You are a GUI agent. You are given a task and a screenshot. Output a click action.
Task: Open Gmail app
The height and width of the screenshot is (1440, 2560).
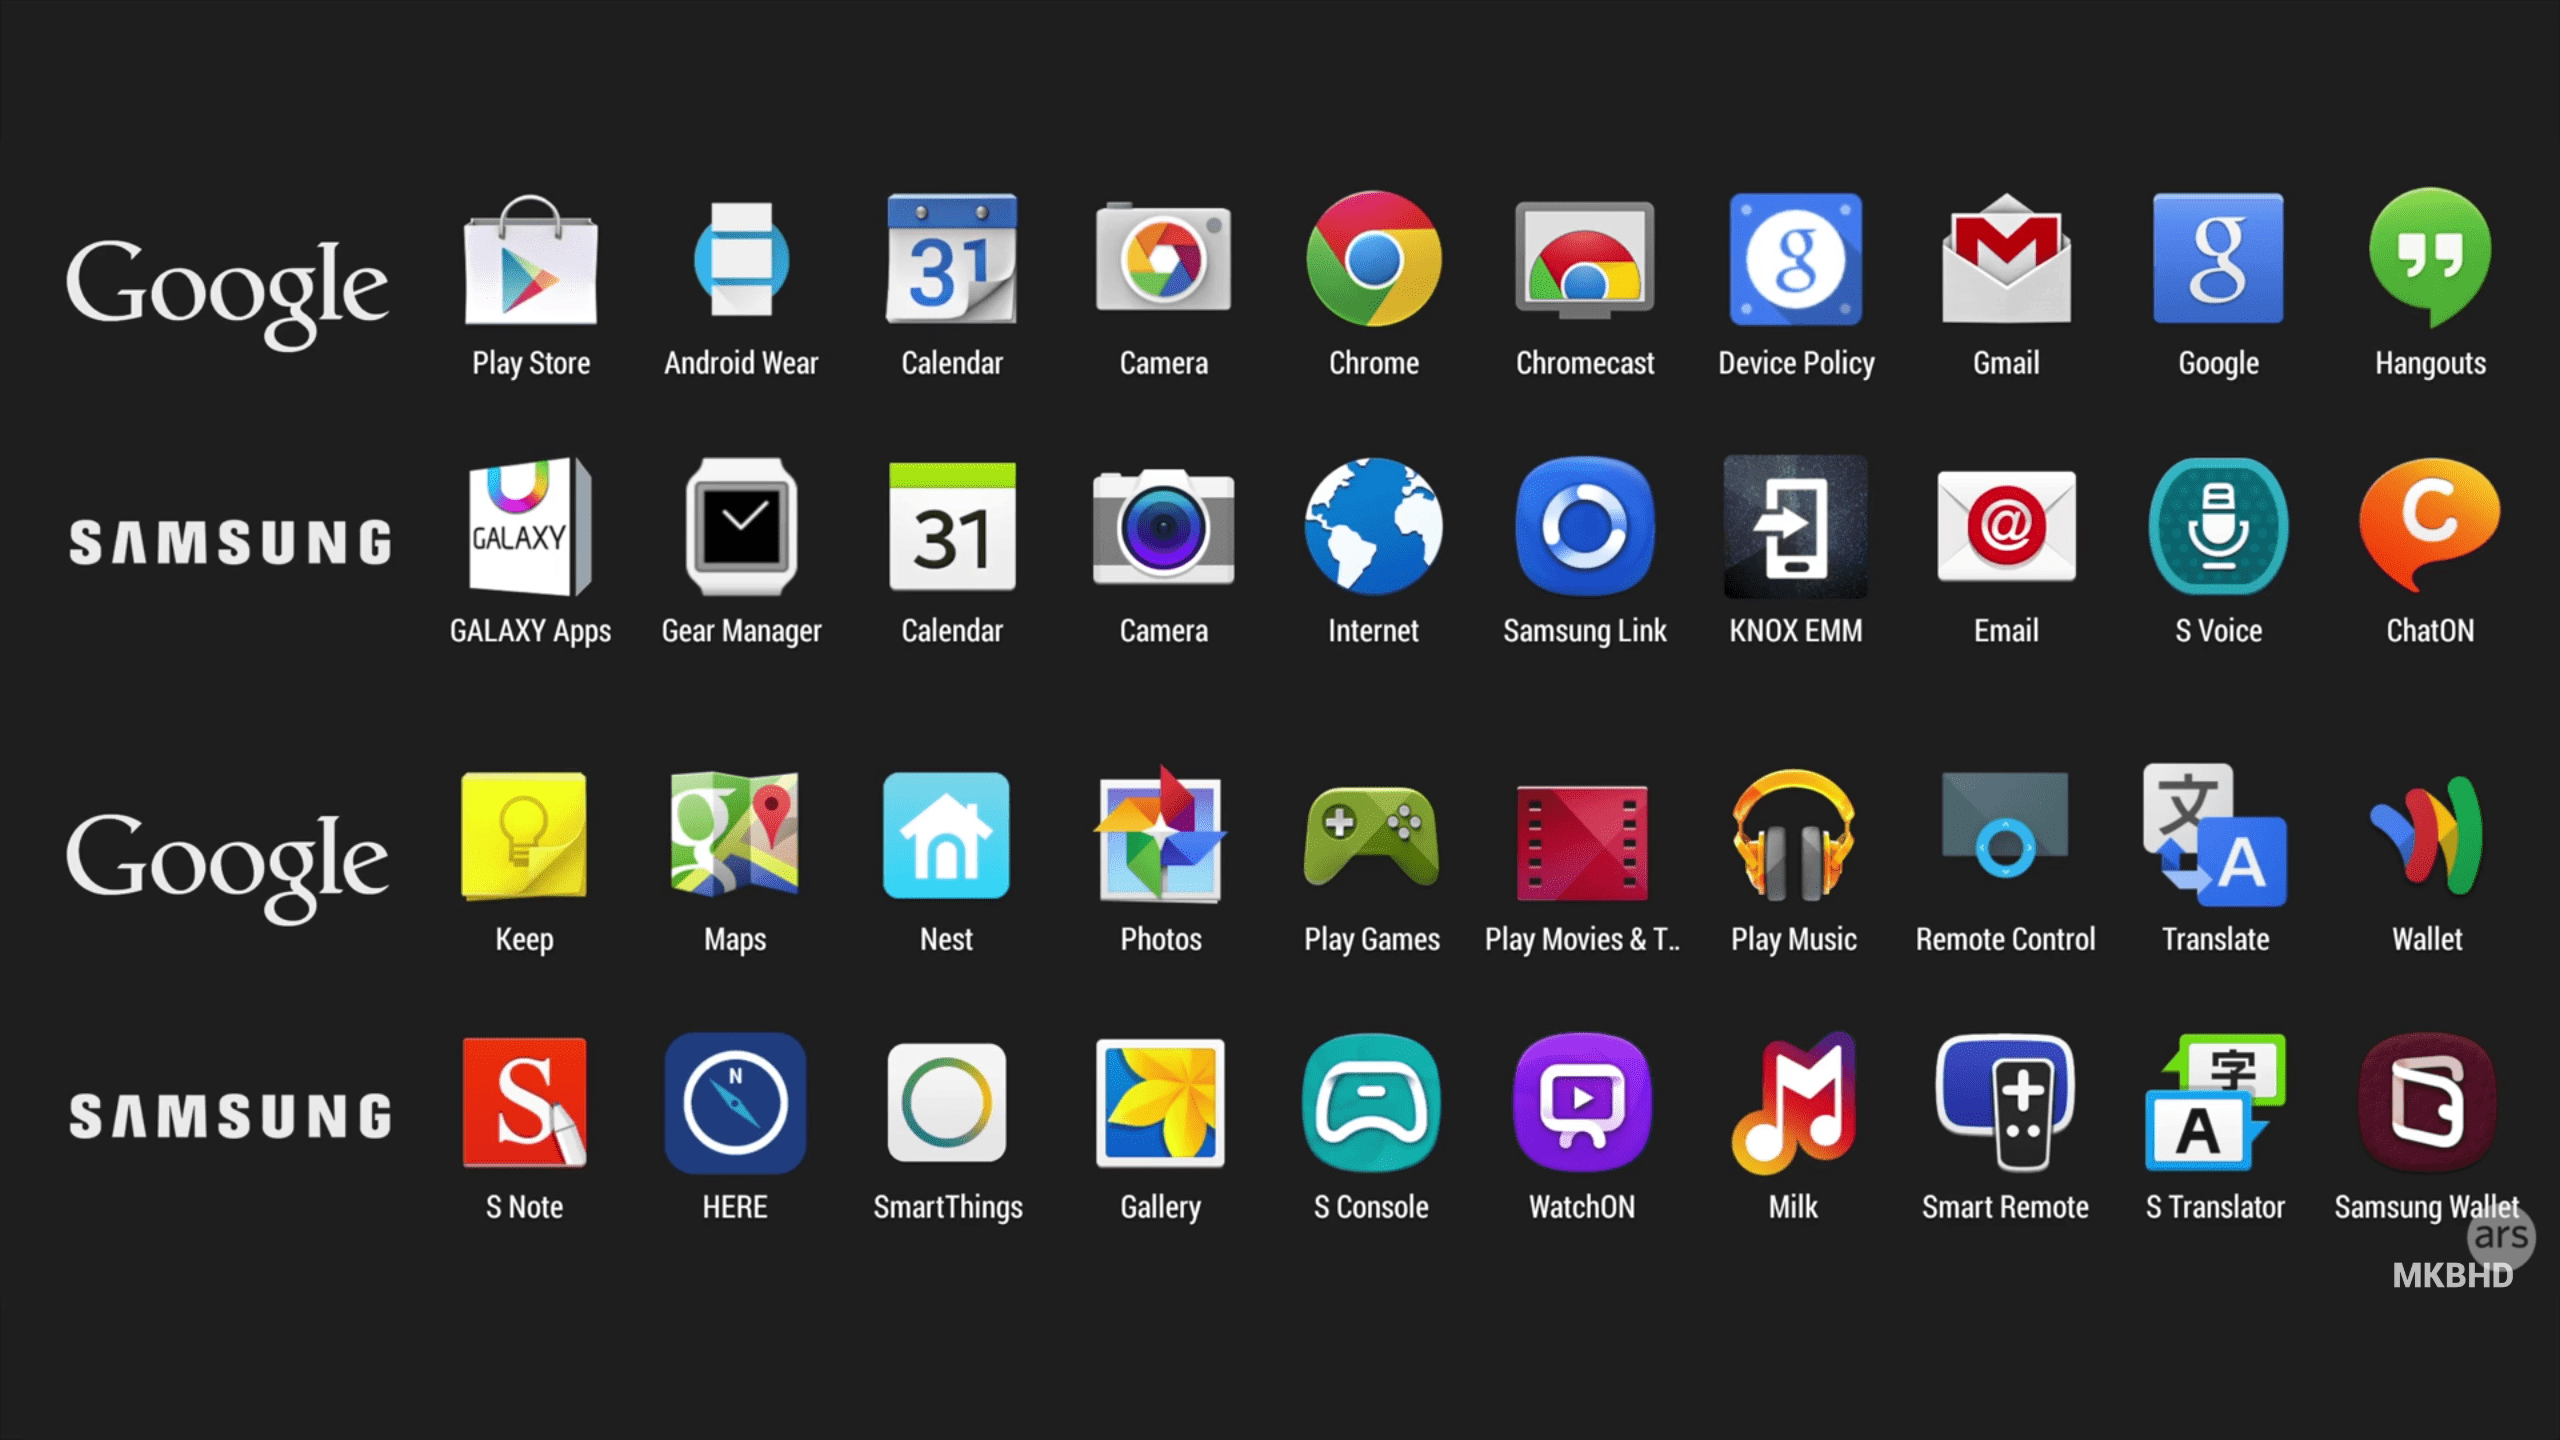(2006, 258)
